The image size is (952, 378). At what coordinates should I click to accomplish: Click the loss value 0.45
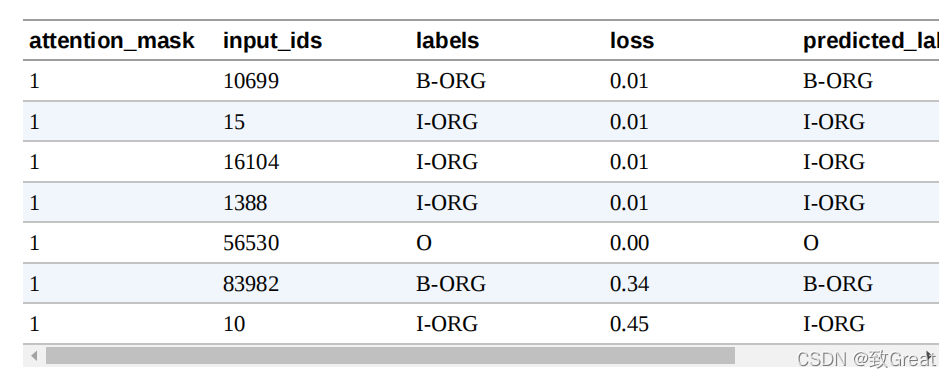(x=630, y=324)
